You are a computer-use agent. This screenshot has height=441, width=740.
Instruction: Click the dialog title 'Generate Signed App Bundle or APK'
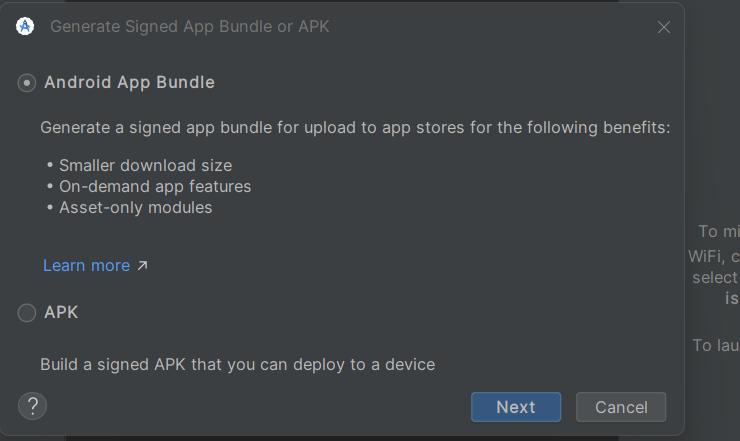pos(189,27)
